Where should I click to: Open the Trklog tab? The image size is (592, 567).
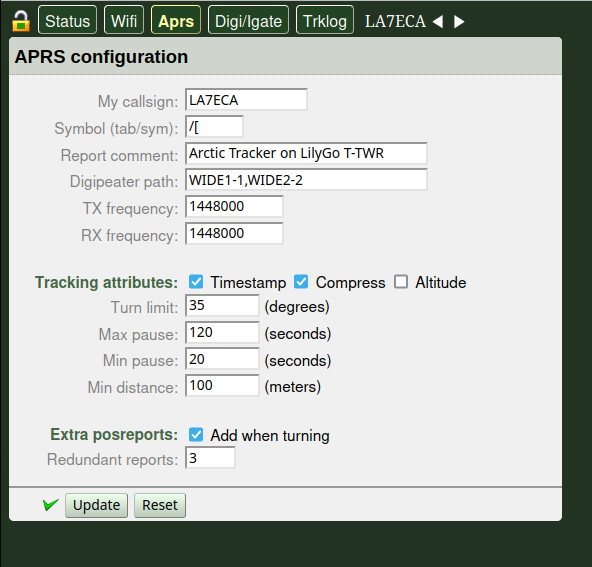[325, 20]
